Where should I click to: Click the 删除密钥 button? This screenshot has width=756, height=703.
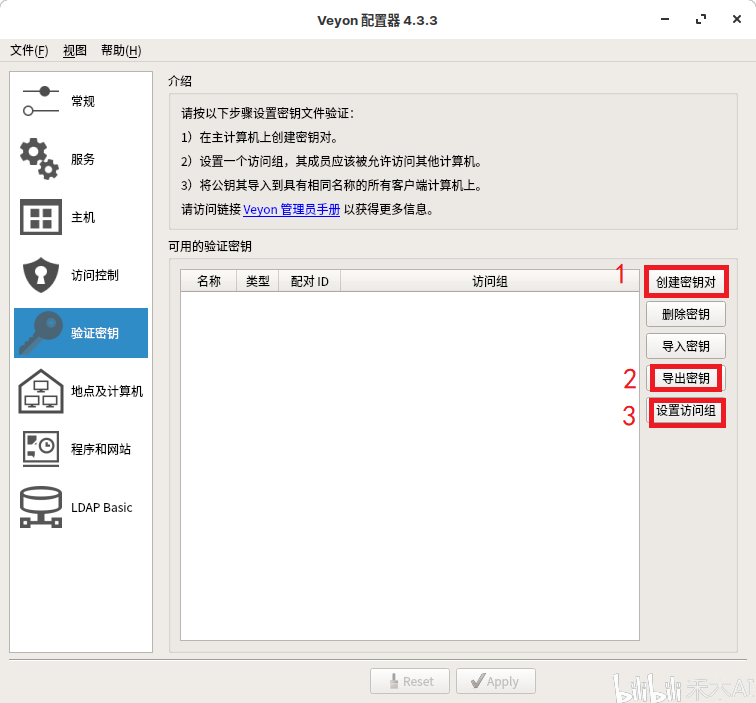(x=686, y=314)
